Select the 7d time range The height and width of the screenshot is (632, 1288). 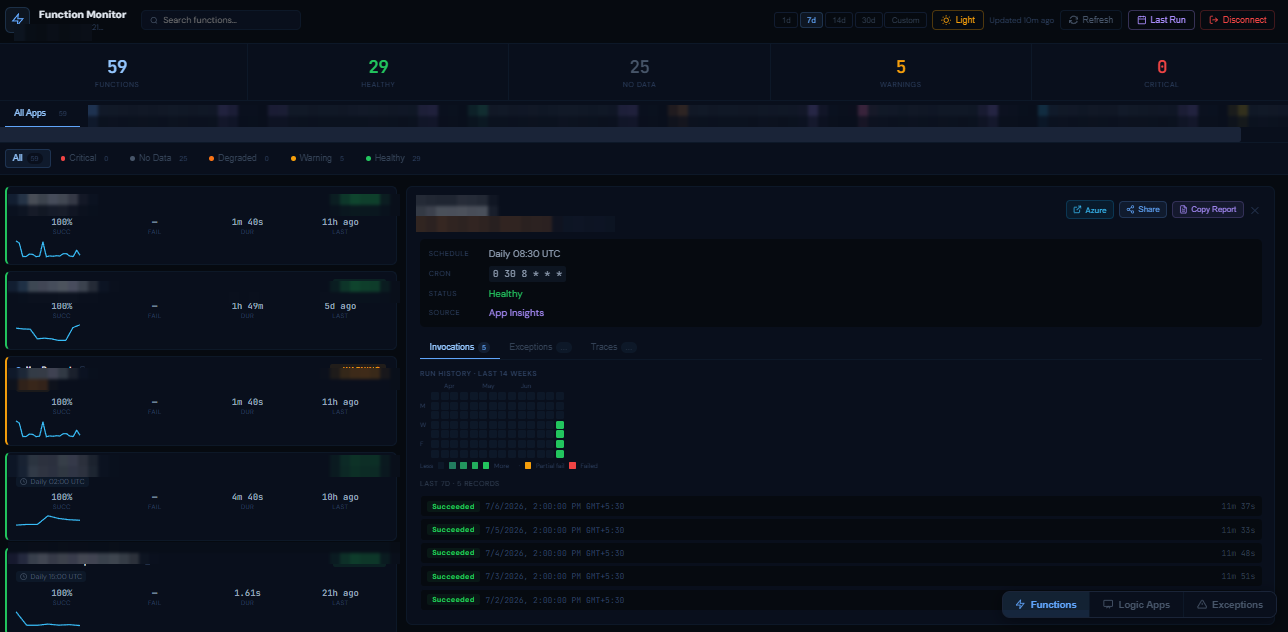pos(811,20)
